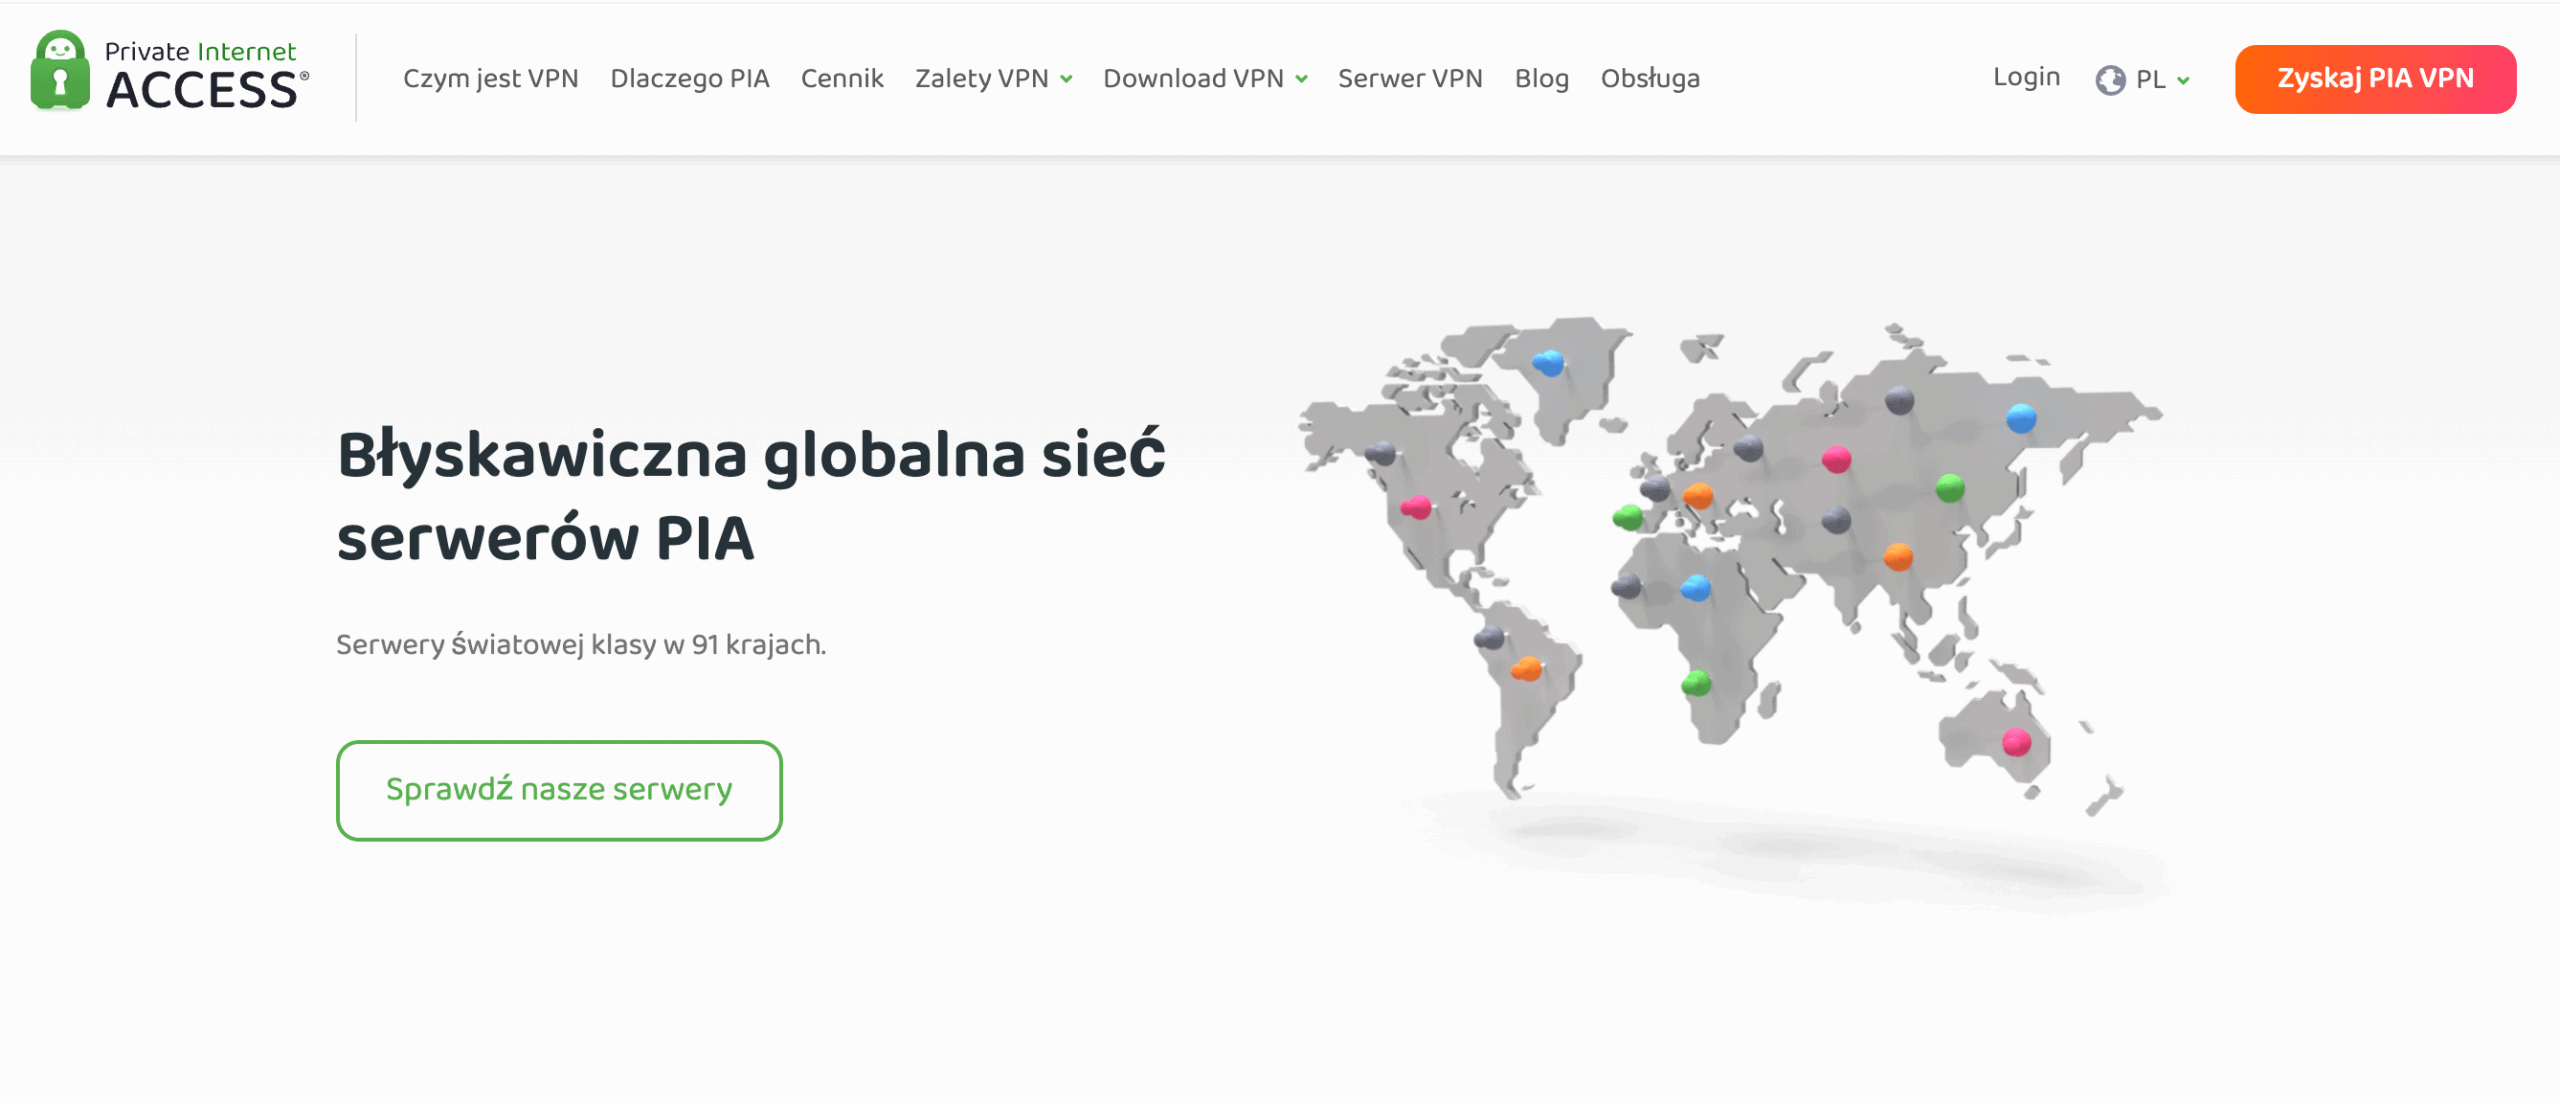Click the blue pin on Greenland
The image size is (2560, 1103).
(1548, 362)
